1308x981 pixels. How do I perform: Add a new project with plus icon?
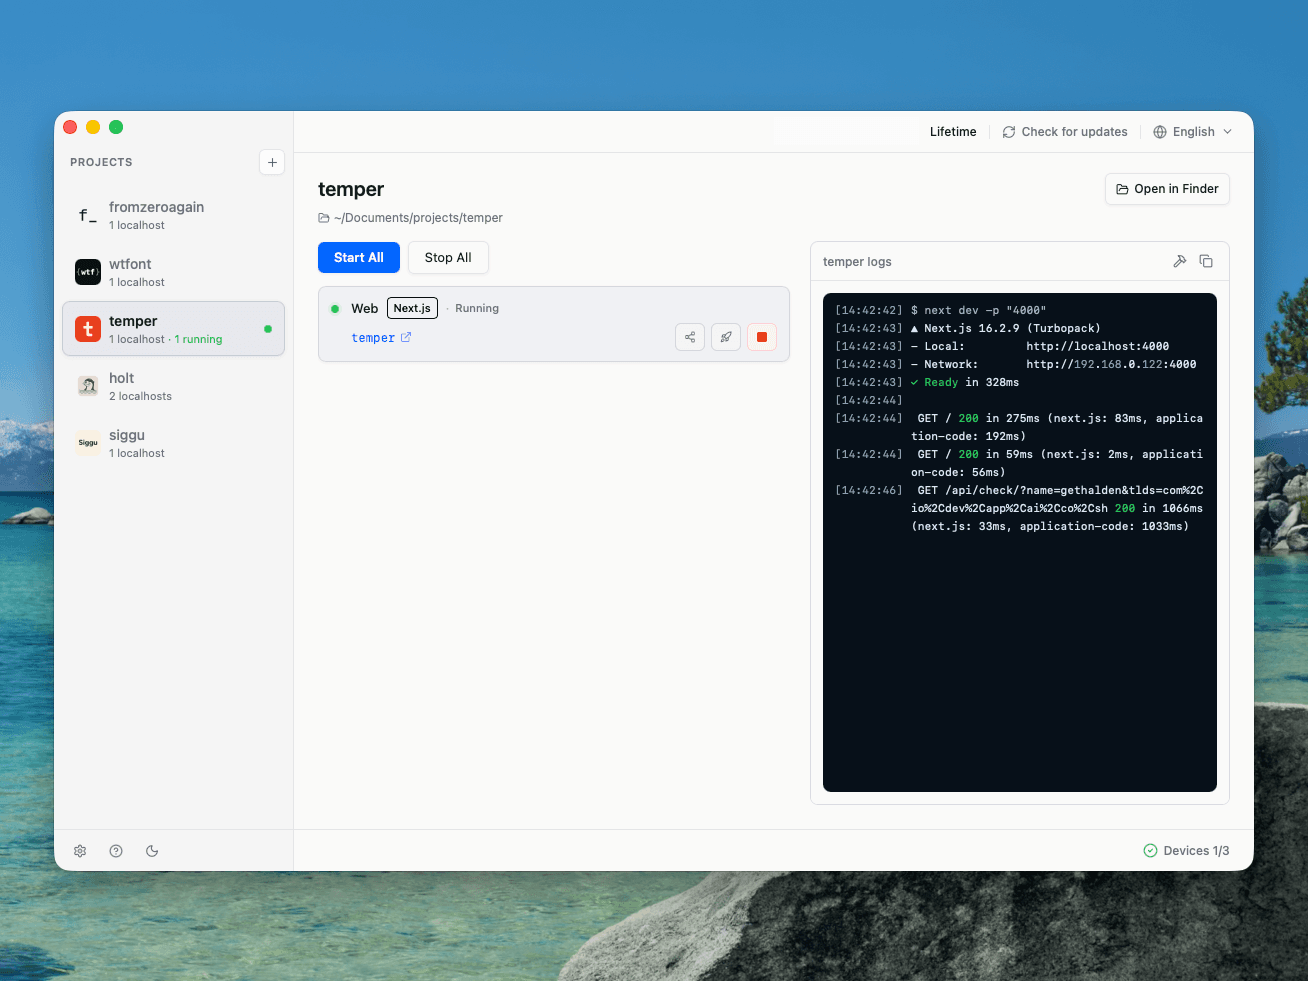coord(272,162)
